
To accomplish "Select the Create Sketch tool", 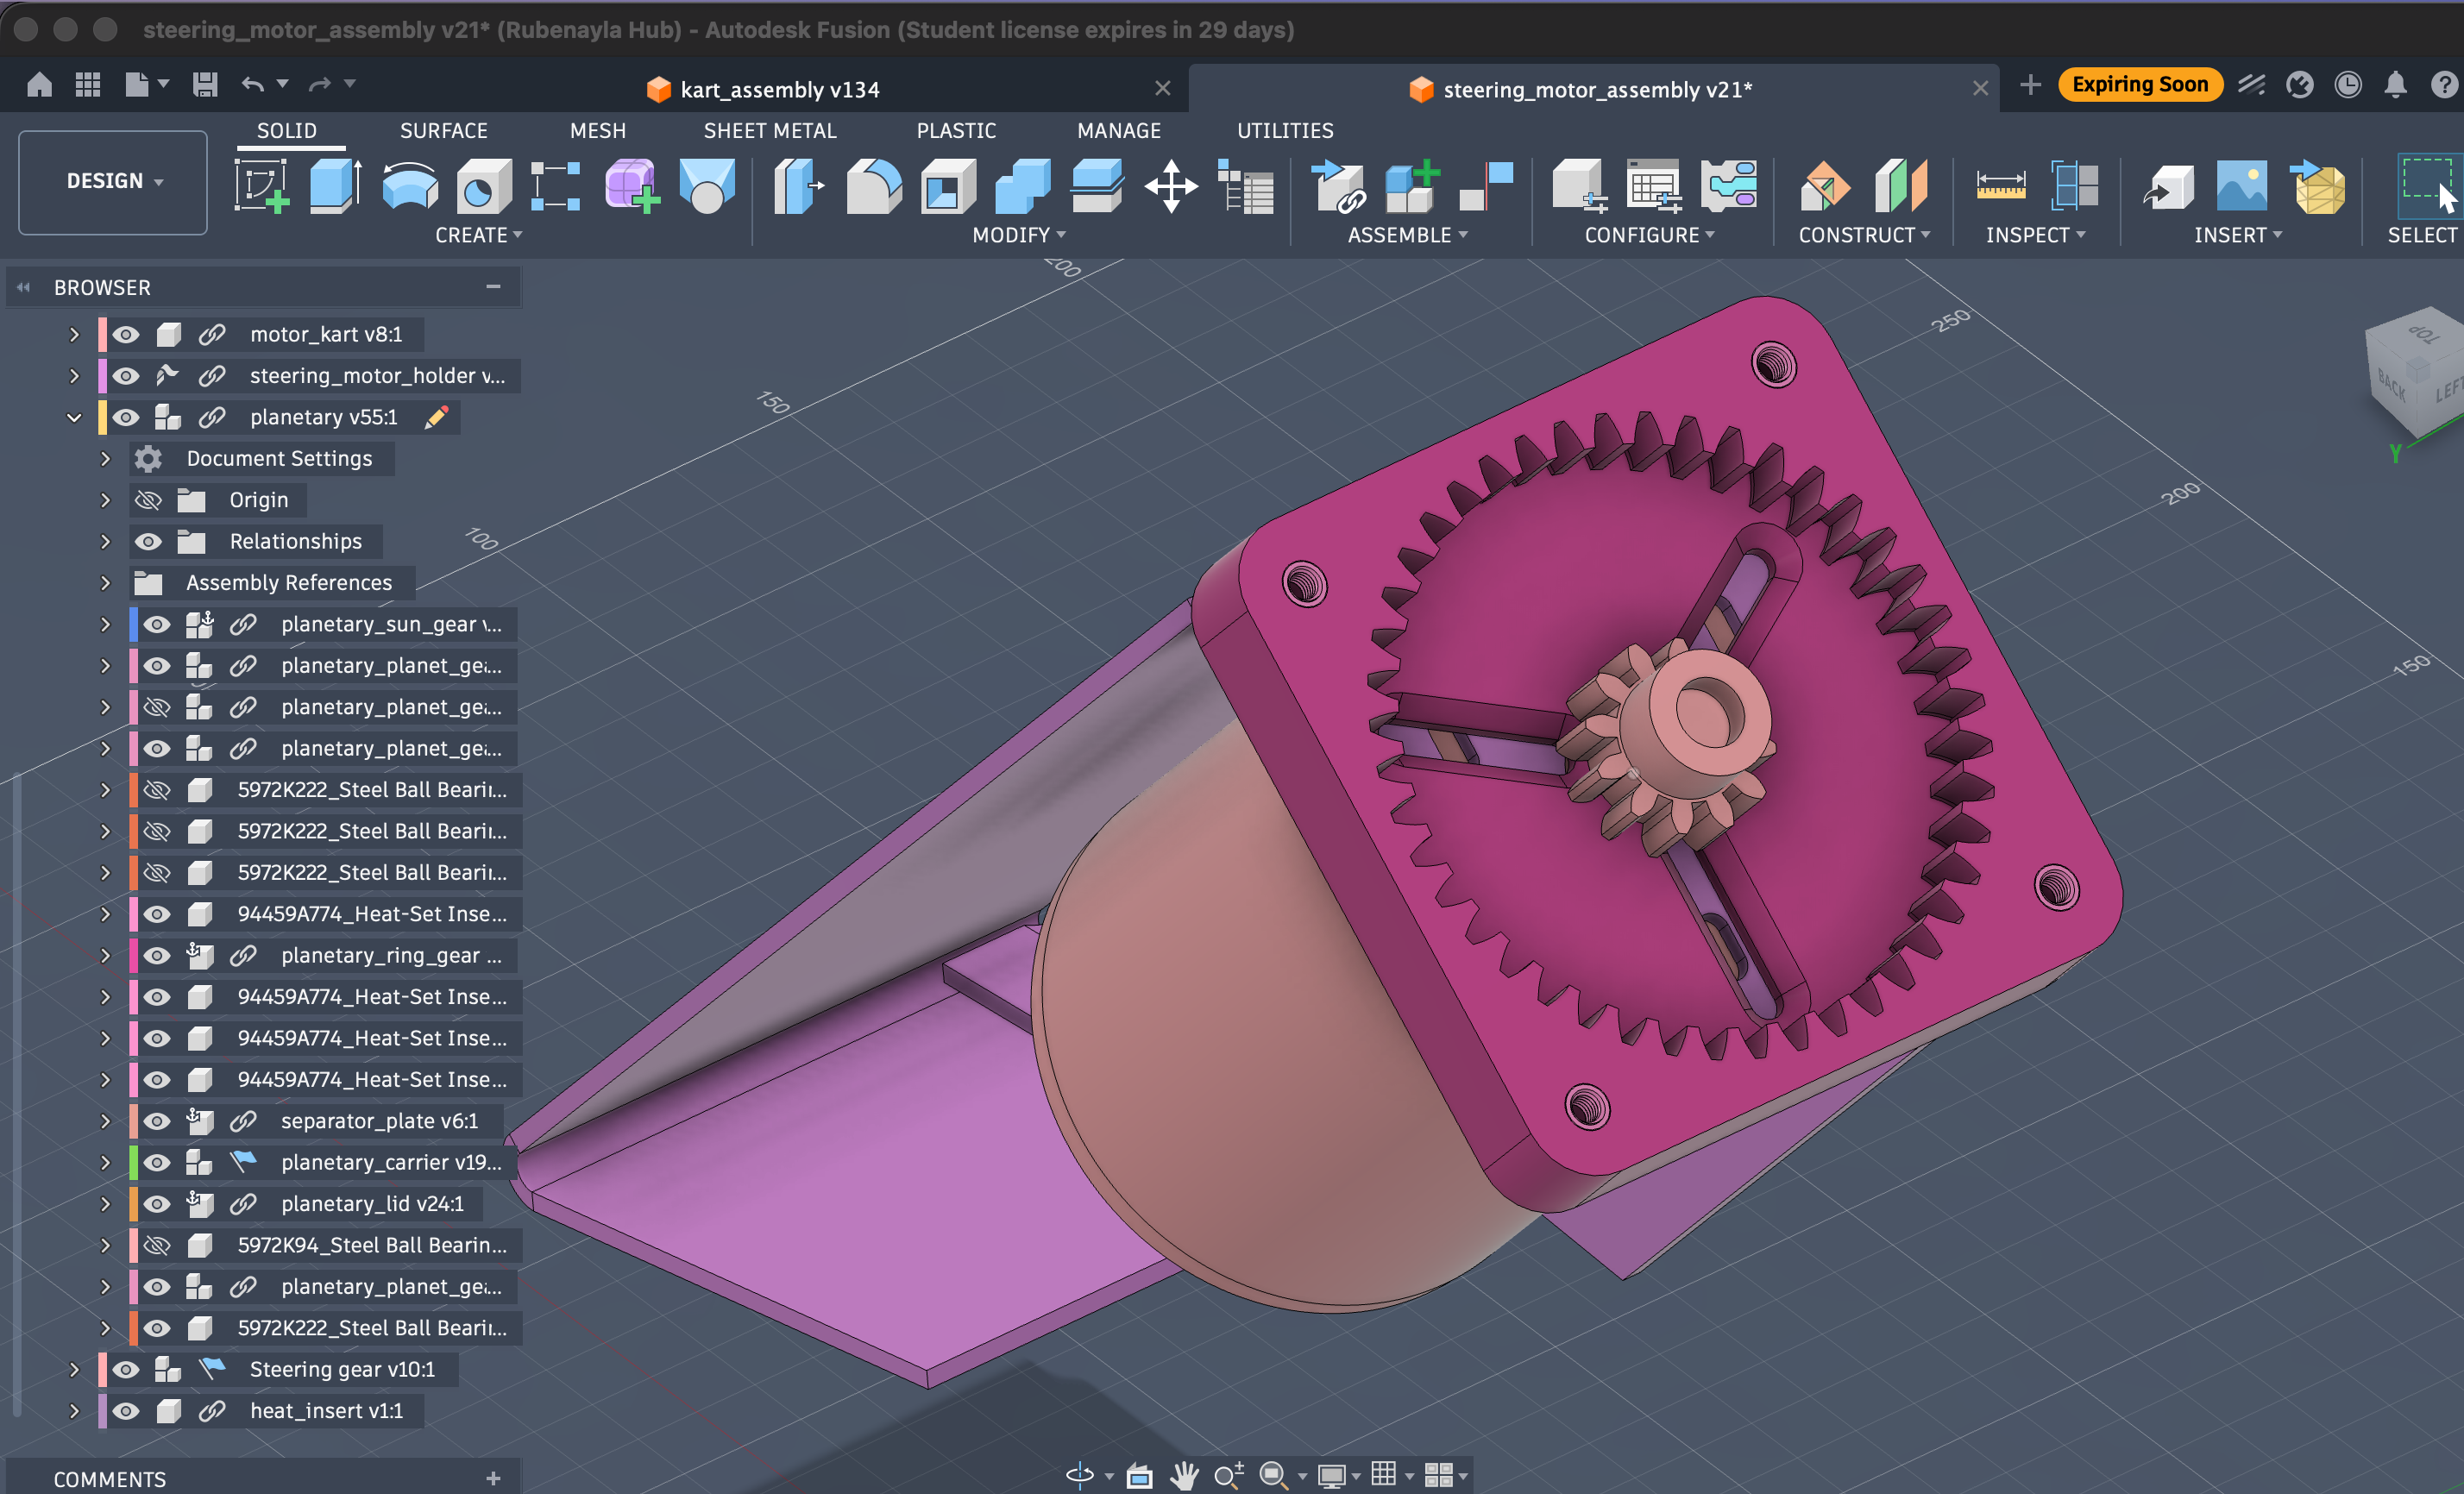I will point(261,186).
